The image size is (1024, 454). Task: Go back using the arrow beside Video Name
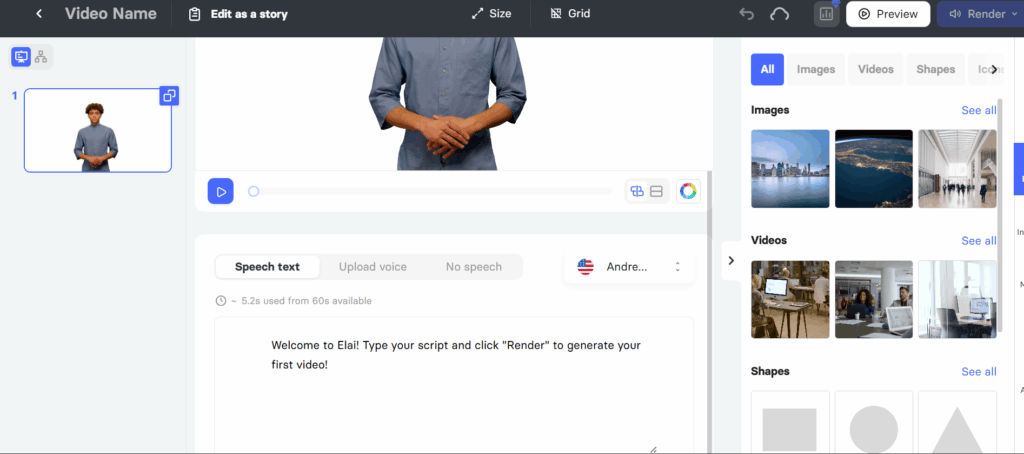tap(39, 14)
